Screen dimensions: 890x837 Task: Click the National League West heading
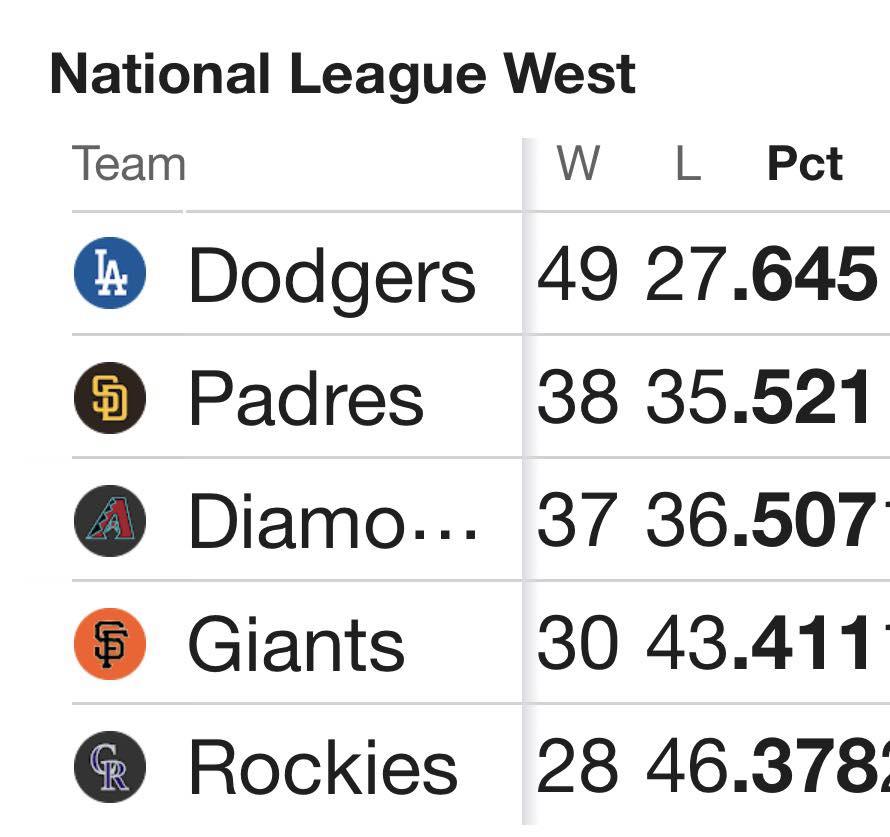tap(343, 75)
